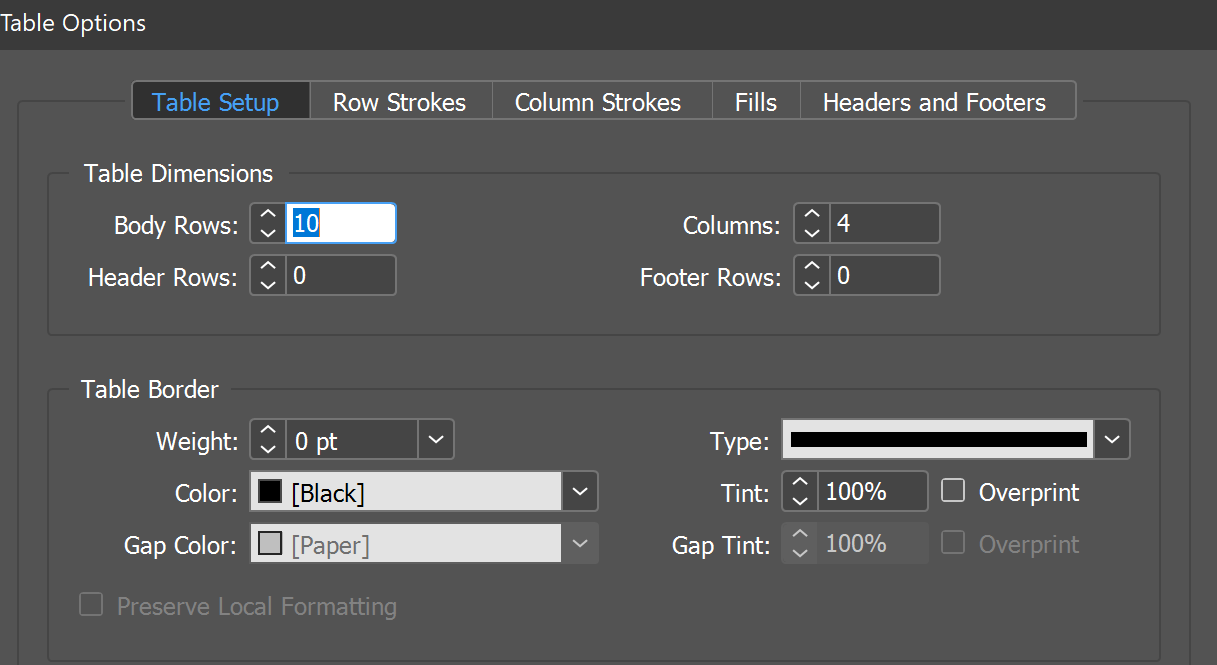Select the Headers and Footers tab
Screen dimensions: 1217x665
click(934, 102)
